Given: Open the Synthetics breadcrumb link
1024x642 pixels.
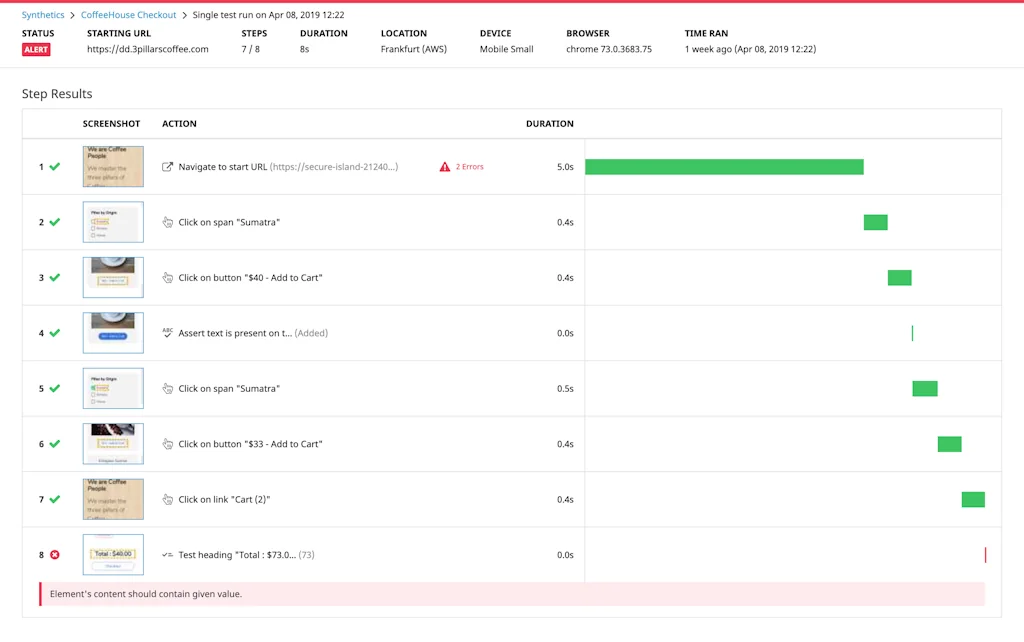Looking at the screenshot, I should (x=42, y=15).
